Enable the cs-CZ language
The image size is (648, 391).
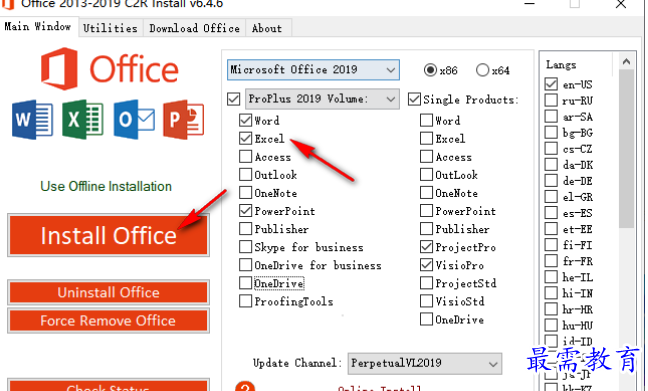tap(551, 148)
